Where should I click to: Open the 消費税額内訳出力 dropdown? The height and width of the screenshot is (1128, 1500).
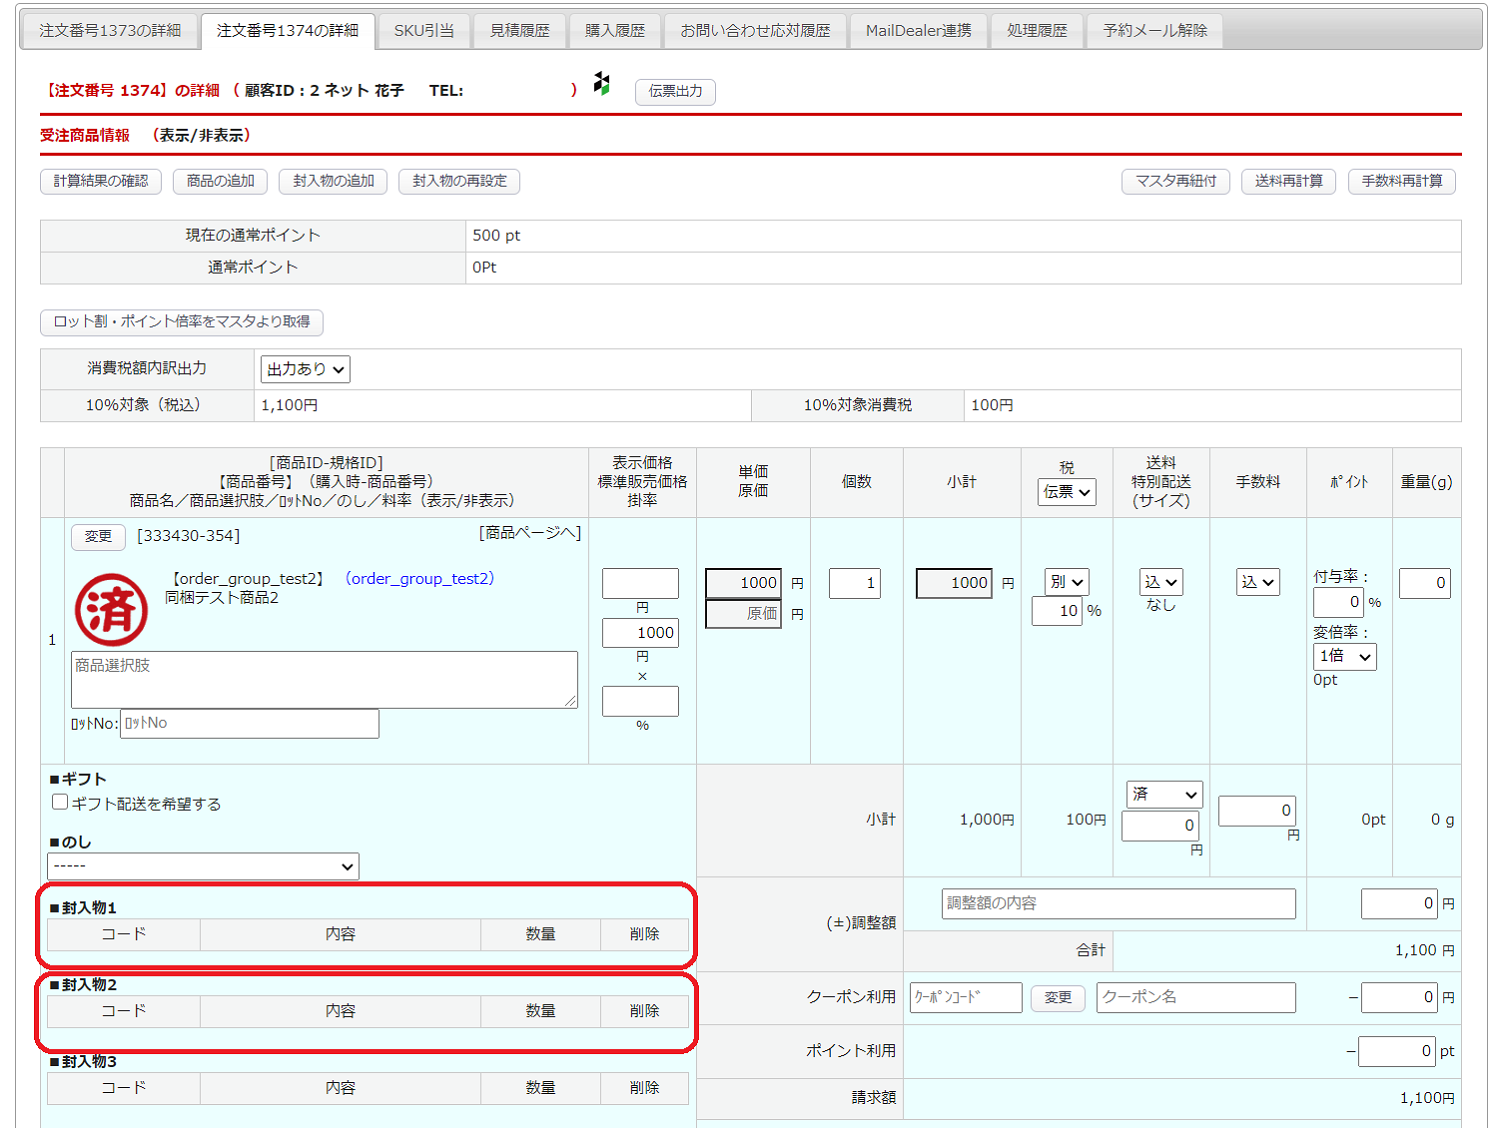click(305, 369)
